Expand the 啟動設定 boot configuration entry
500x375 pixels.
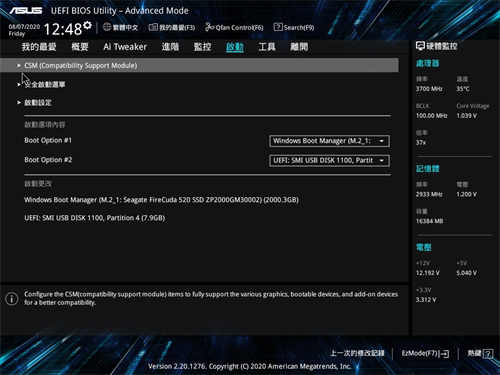coord(38,103)
